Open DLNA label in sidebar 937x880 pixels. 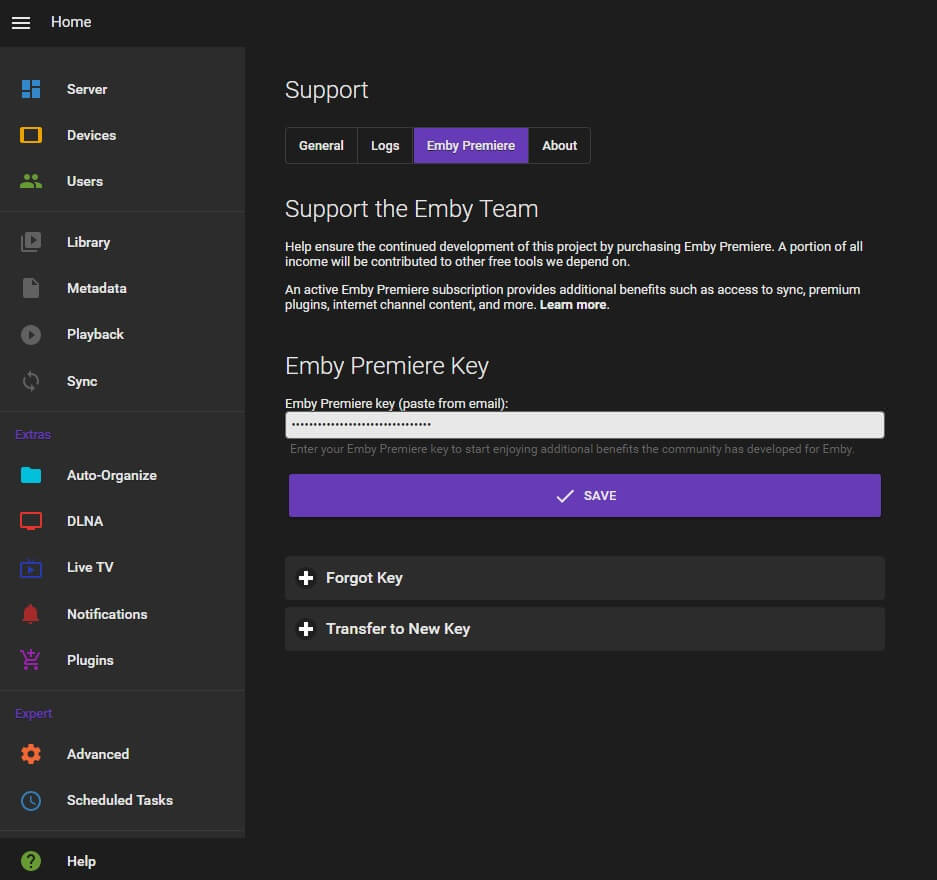pos(85,521)
